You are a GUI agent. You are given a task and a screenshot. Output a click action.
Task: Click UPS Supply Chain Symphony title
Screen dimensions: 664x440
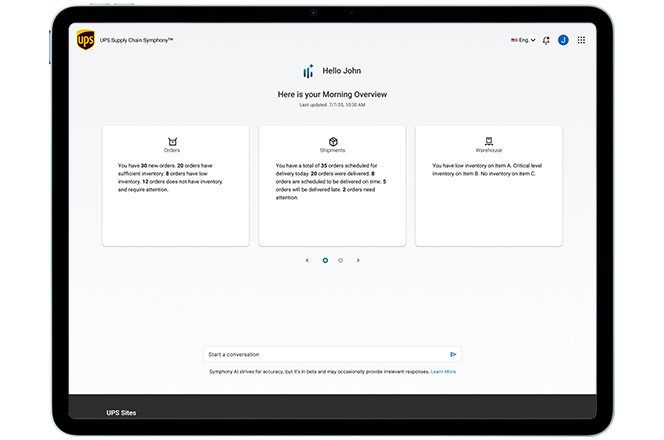[x=136, y=40]
